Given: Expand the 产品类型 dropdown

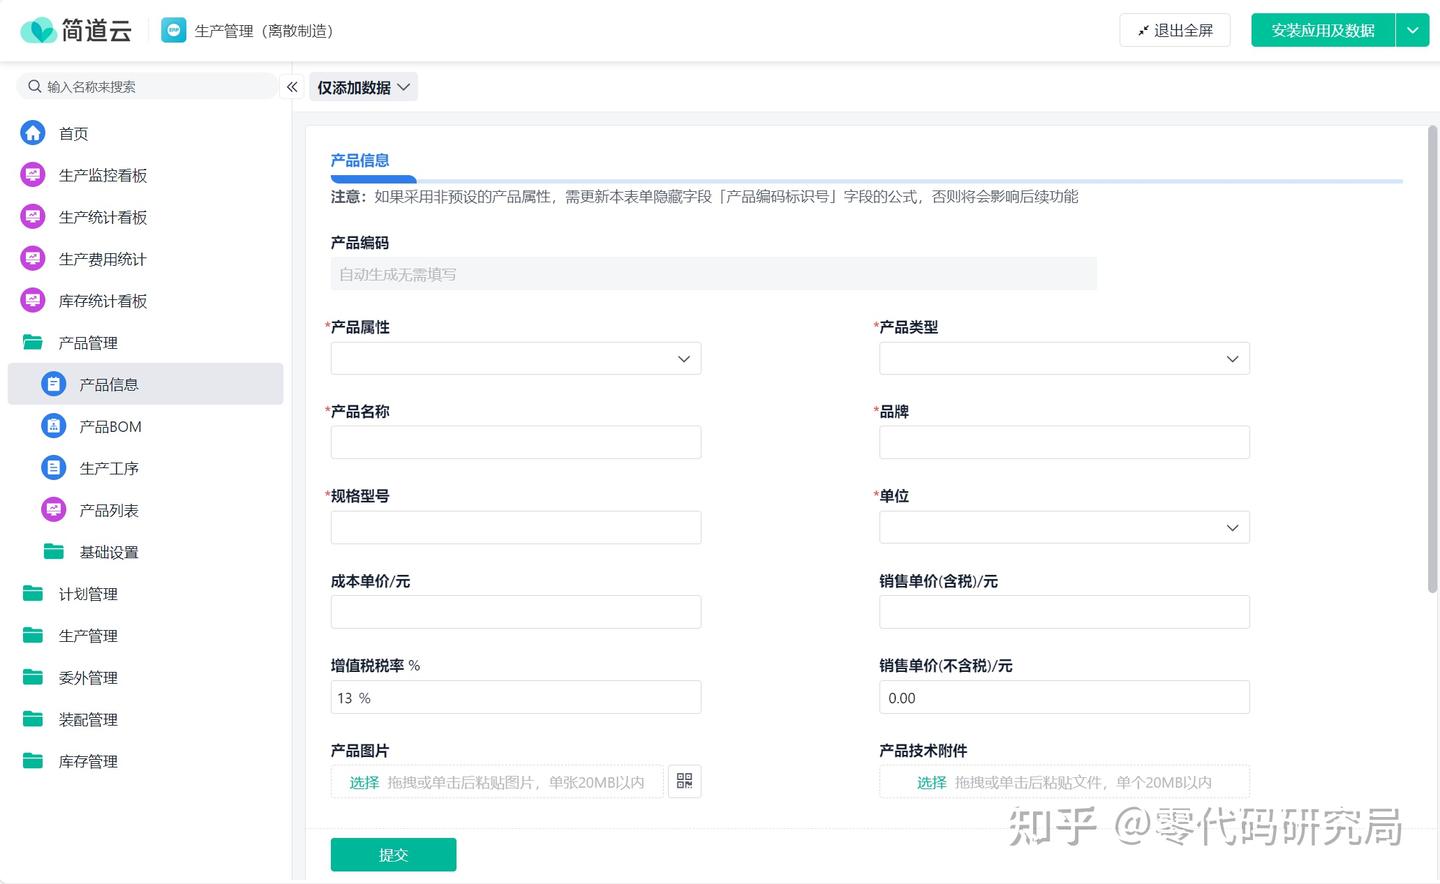Looking at the screenshot, I should (1064, 359).
